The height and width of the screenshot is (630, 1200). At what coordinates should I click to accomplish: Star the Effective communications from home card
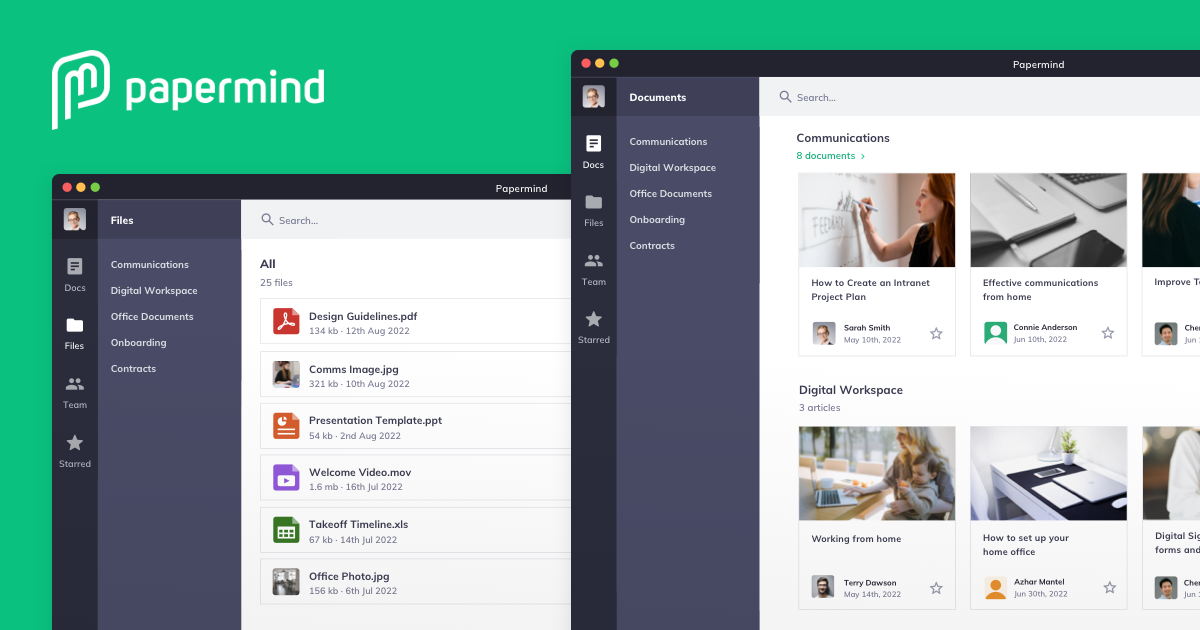(x=1107, y=333)
